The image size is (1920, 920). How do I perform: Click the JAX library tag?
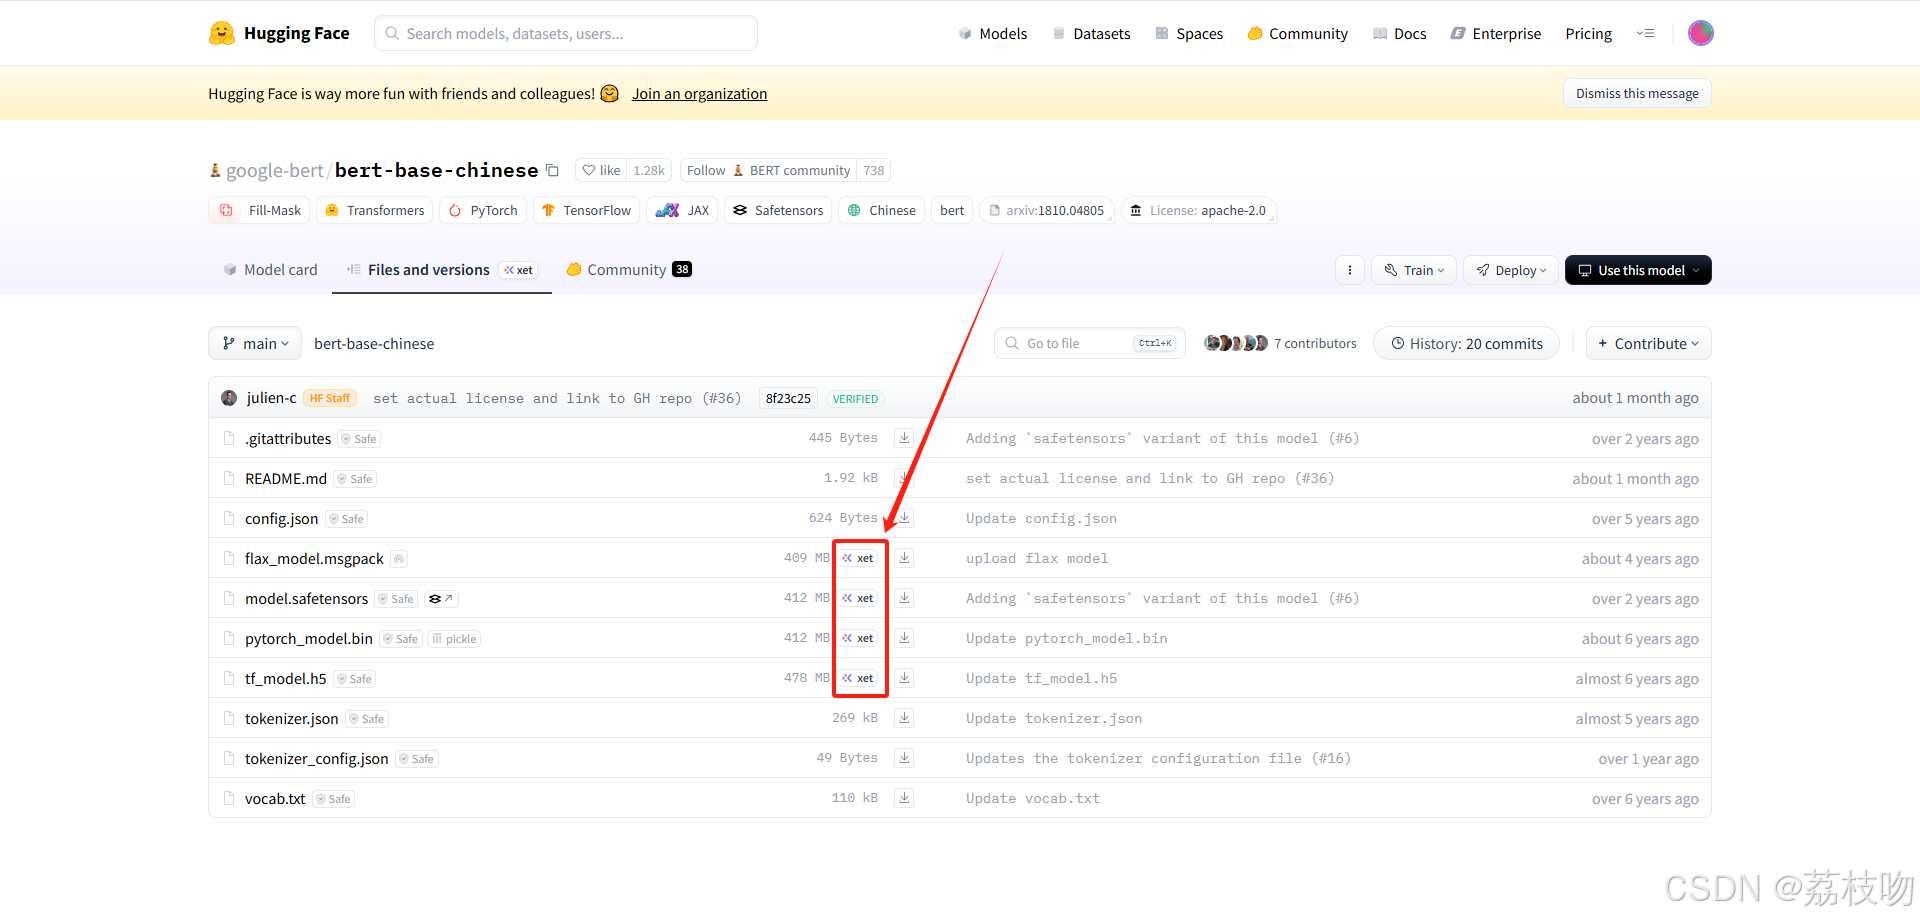[682, 210]
